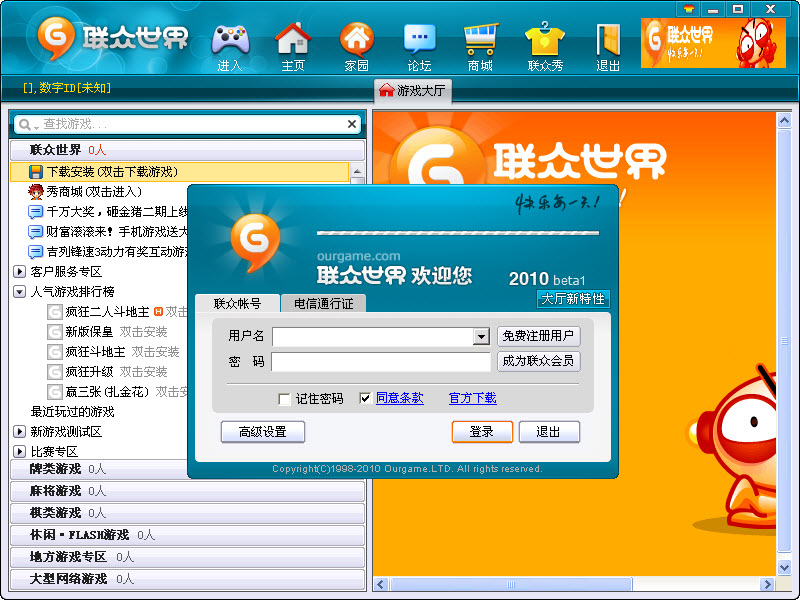Click the game icon beside 疯狂二人斗地主
Screen dimensions: 800x600
55,312
